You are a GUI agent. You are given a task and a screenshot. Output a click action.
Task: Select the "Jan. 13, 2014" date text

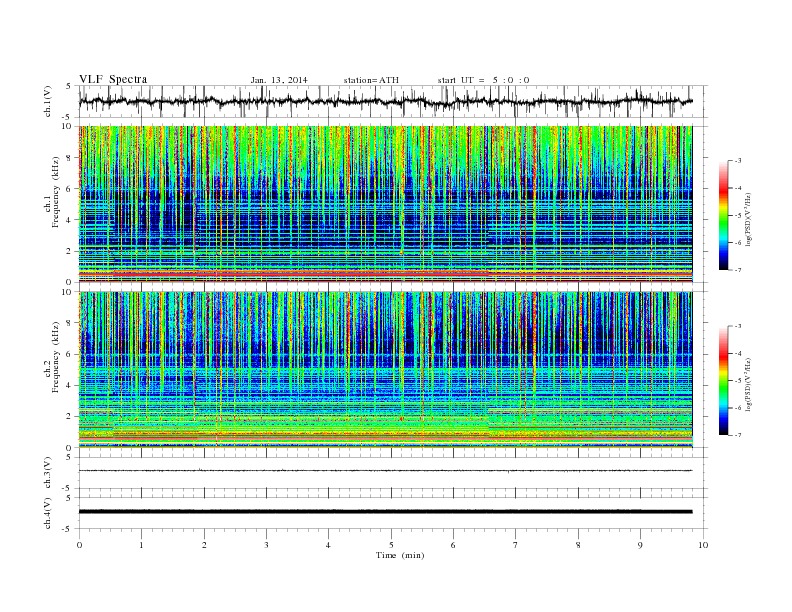click(x=279, y=80)
